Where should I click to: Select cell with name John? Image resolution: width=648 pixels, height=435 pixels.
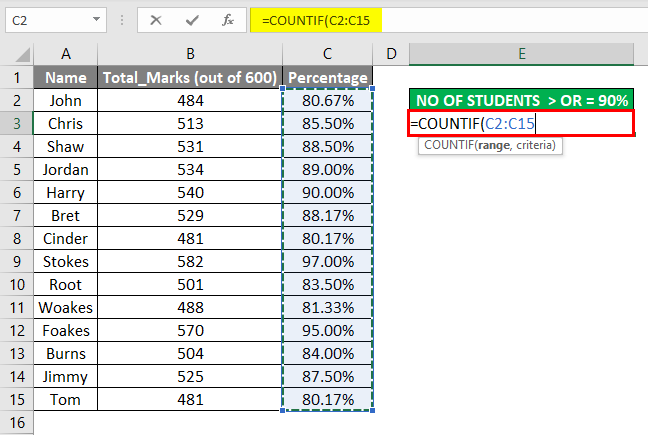tap(66, 100)
